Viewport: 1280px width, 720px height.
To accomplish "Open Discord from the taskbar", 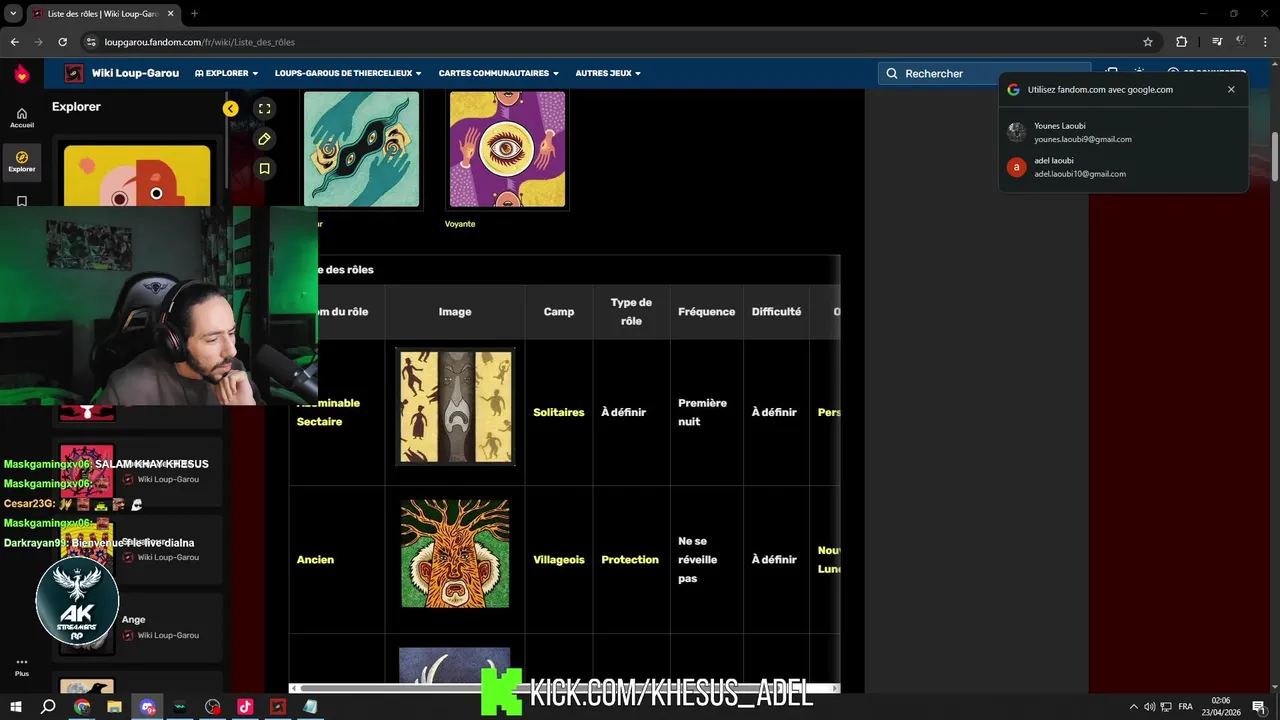I will click(148, 707).
